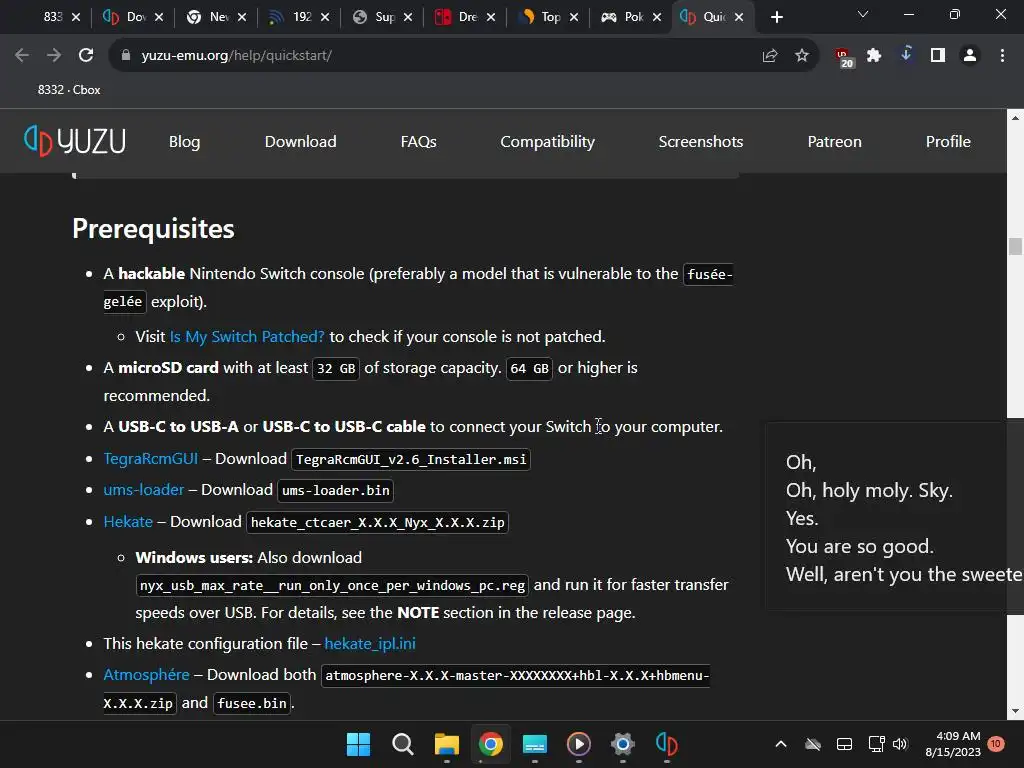Screen dimensions: 1024x768
Task: Open the Windows Start menu
Action: [358, 744]
